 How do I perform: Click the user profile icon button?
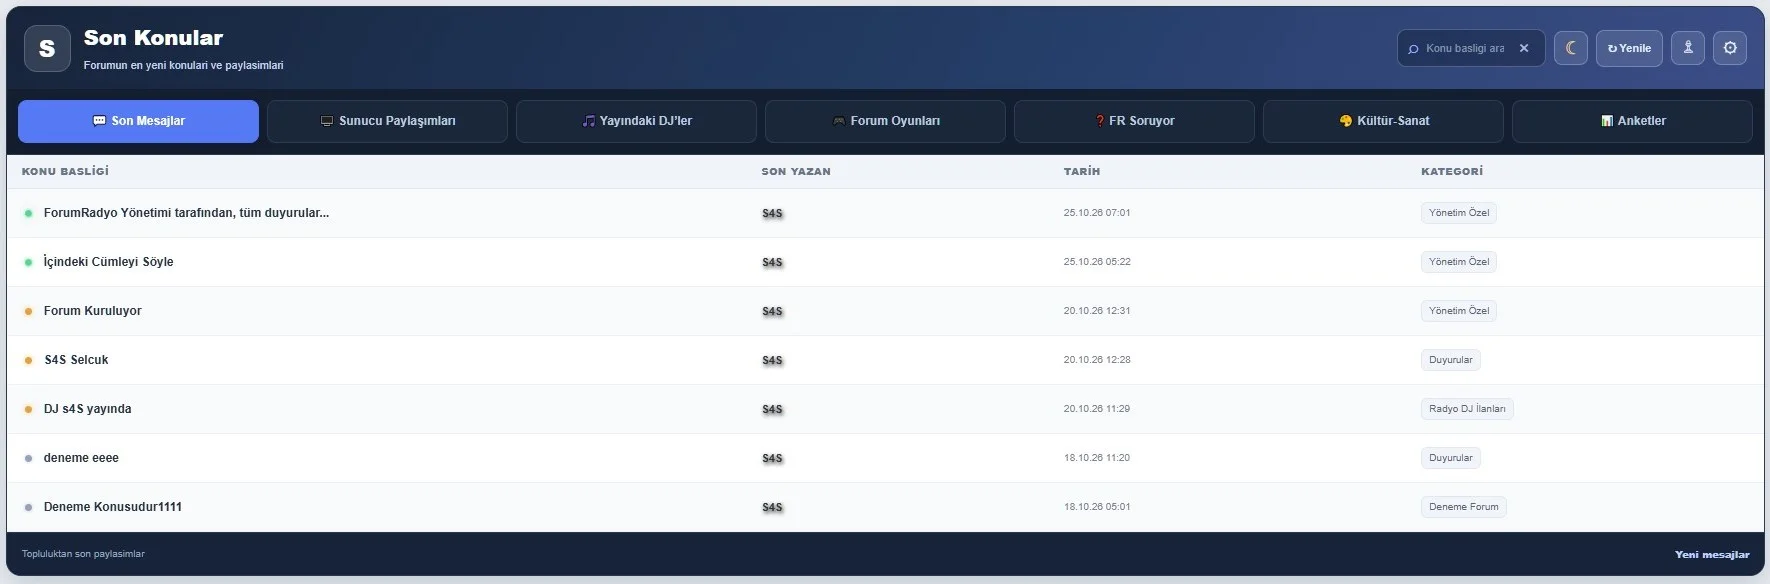coord(1688,48)
